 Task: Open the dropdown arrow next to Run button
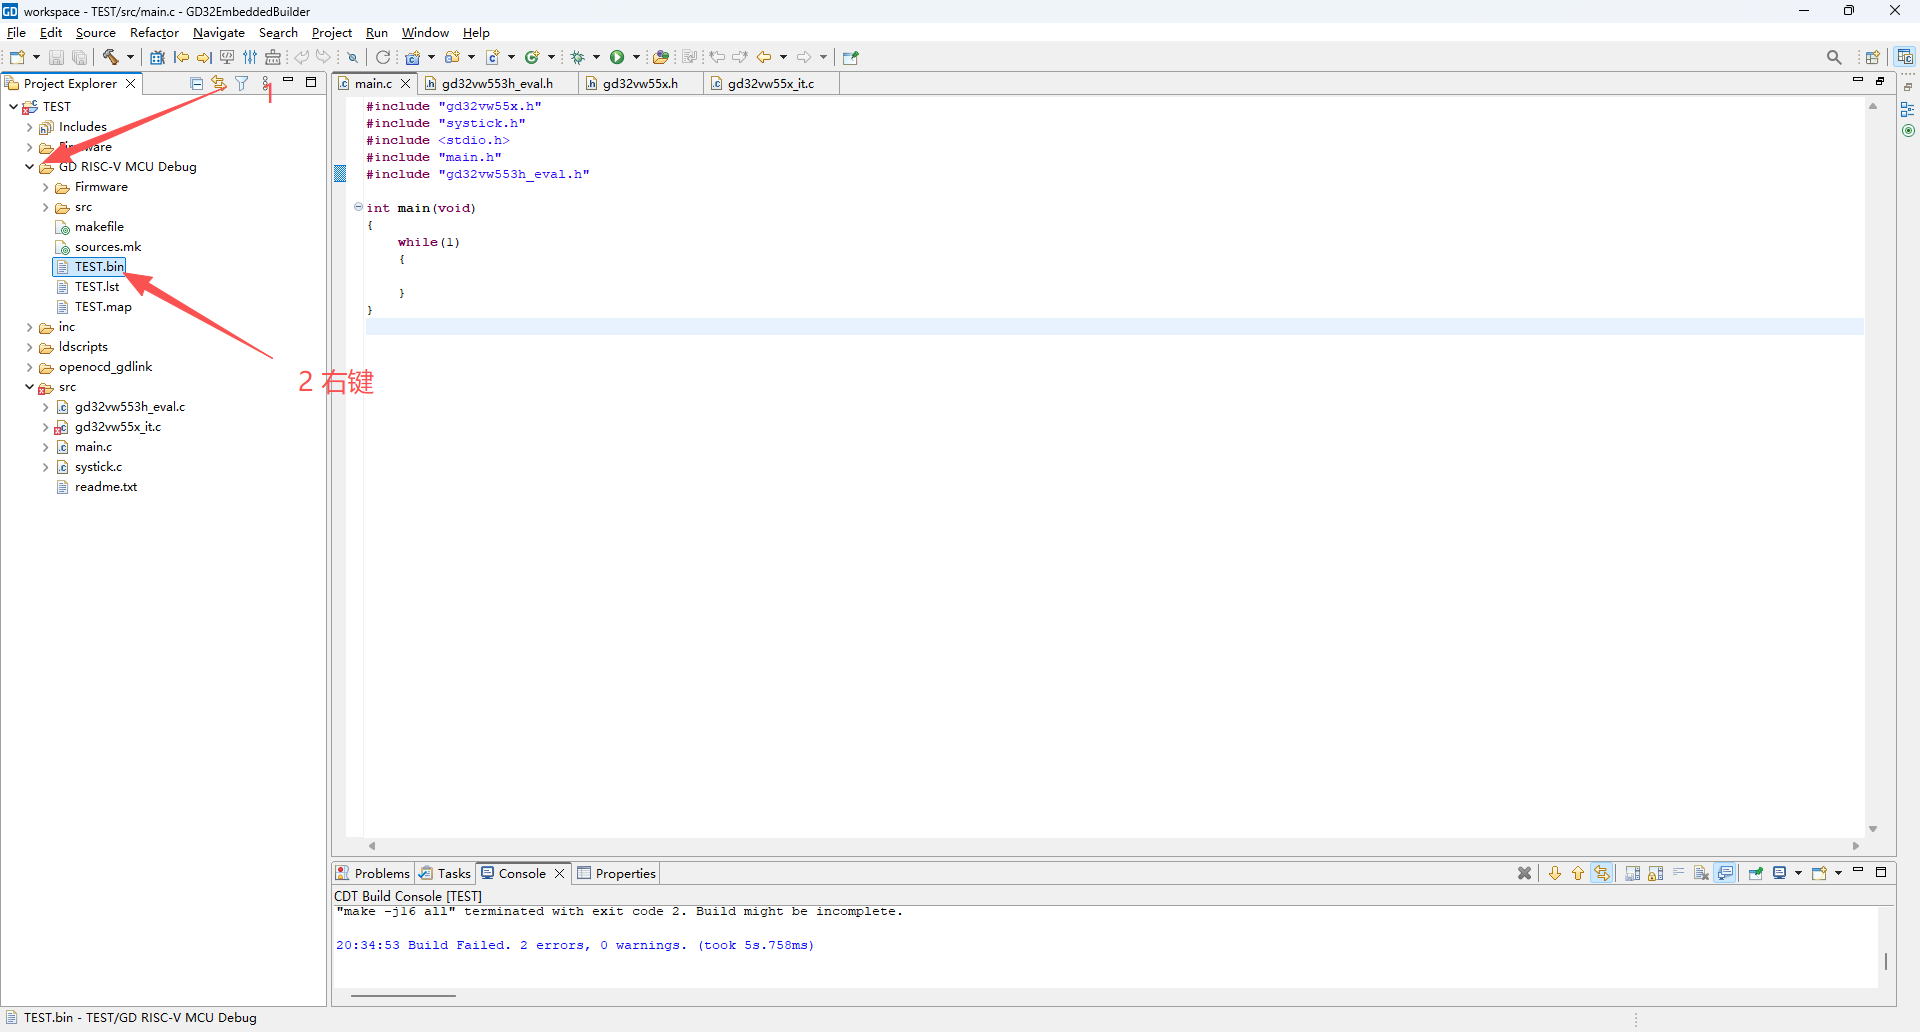coord(636,57)
